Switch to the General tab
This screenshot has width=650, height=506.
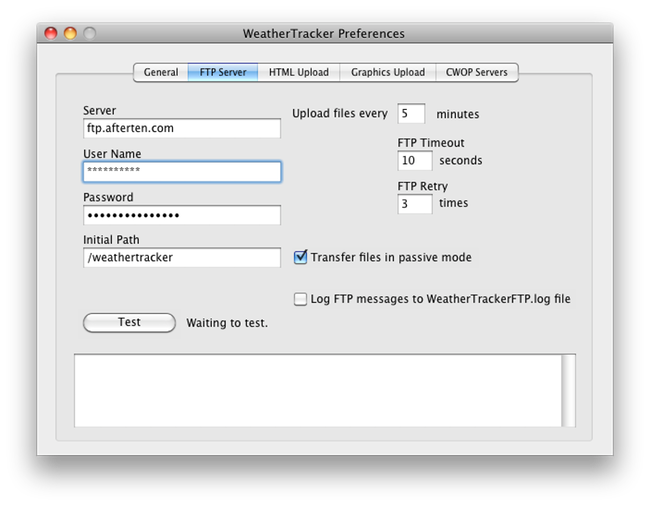(161, 73)
